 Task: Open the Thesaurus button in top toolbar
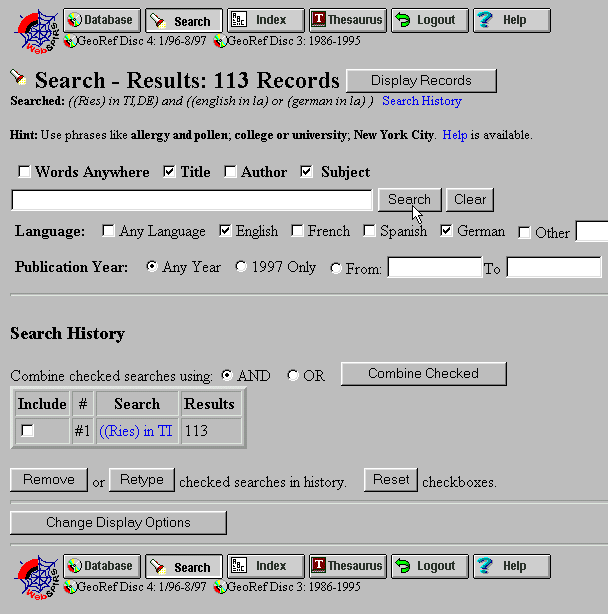[x=348, y=20]
